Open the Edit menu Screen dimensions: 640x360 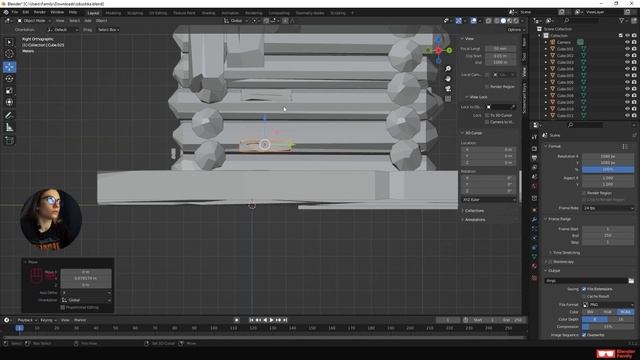pos(26,12)
